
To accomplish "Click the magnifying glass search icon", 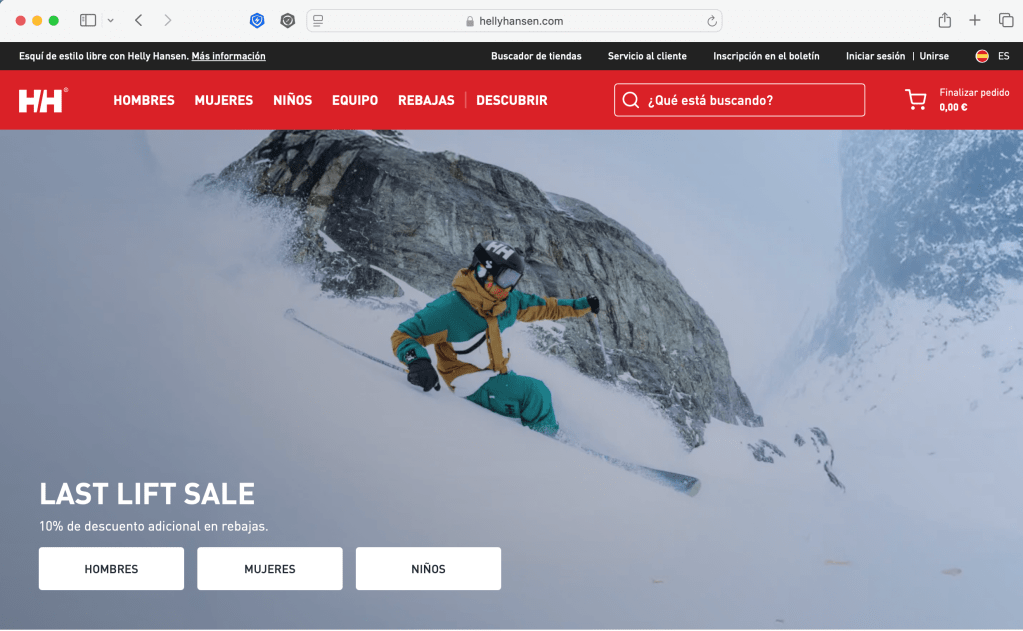I will (x=630, y=100).
